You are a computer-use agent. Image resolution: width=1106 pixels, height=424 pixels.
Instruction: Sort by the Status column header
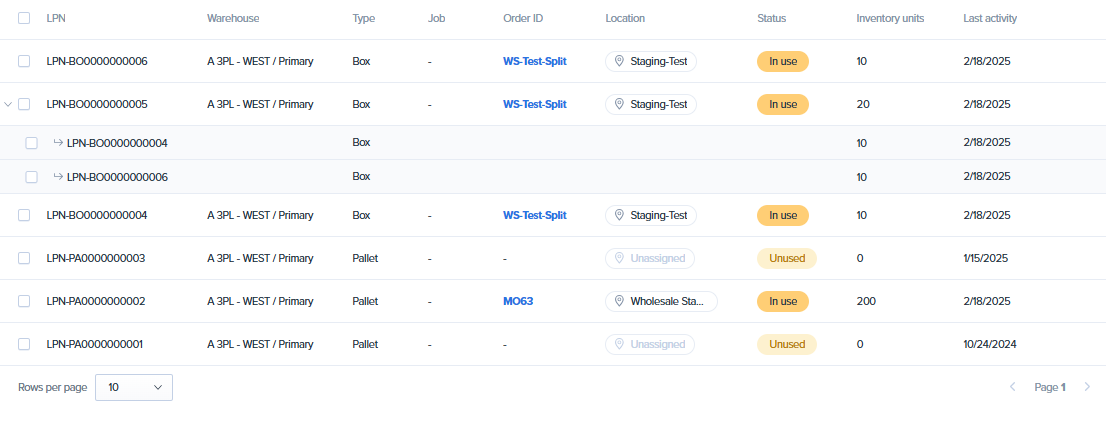pos(771,18)
